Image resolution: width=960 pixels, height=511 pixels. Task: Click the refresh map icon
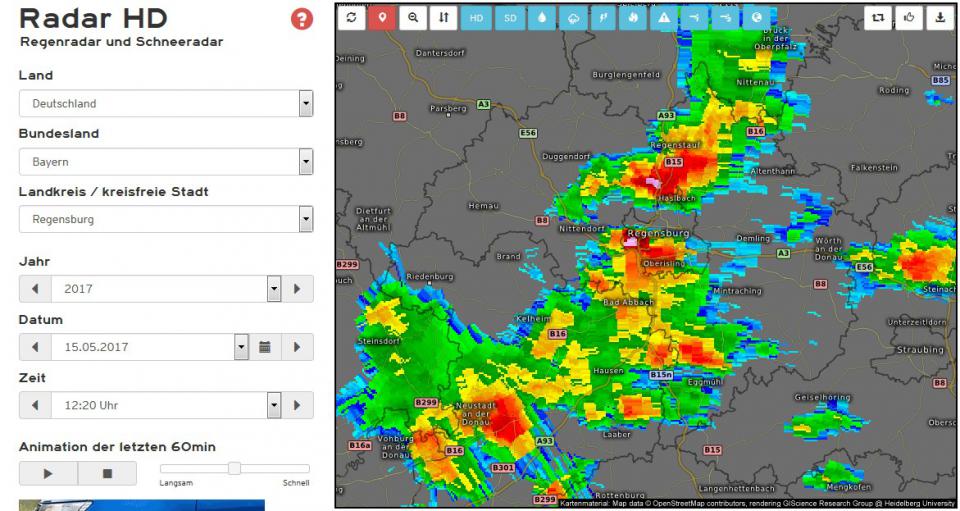click(x=351, y=18)
